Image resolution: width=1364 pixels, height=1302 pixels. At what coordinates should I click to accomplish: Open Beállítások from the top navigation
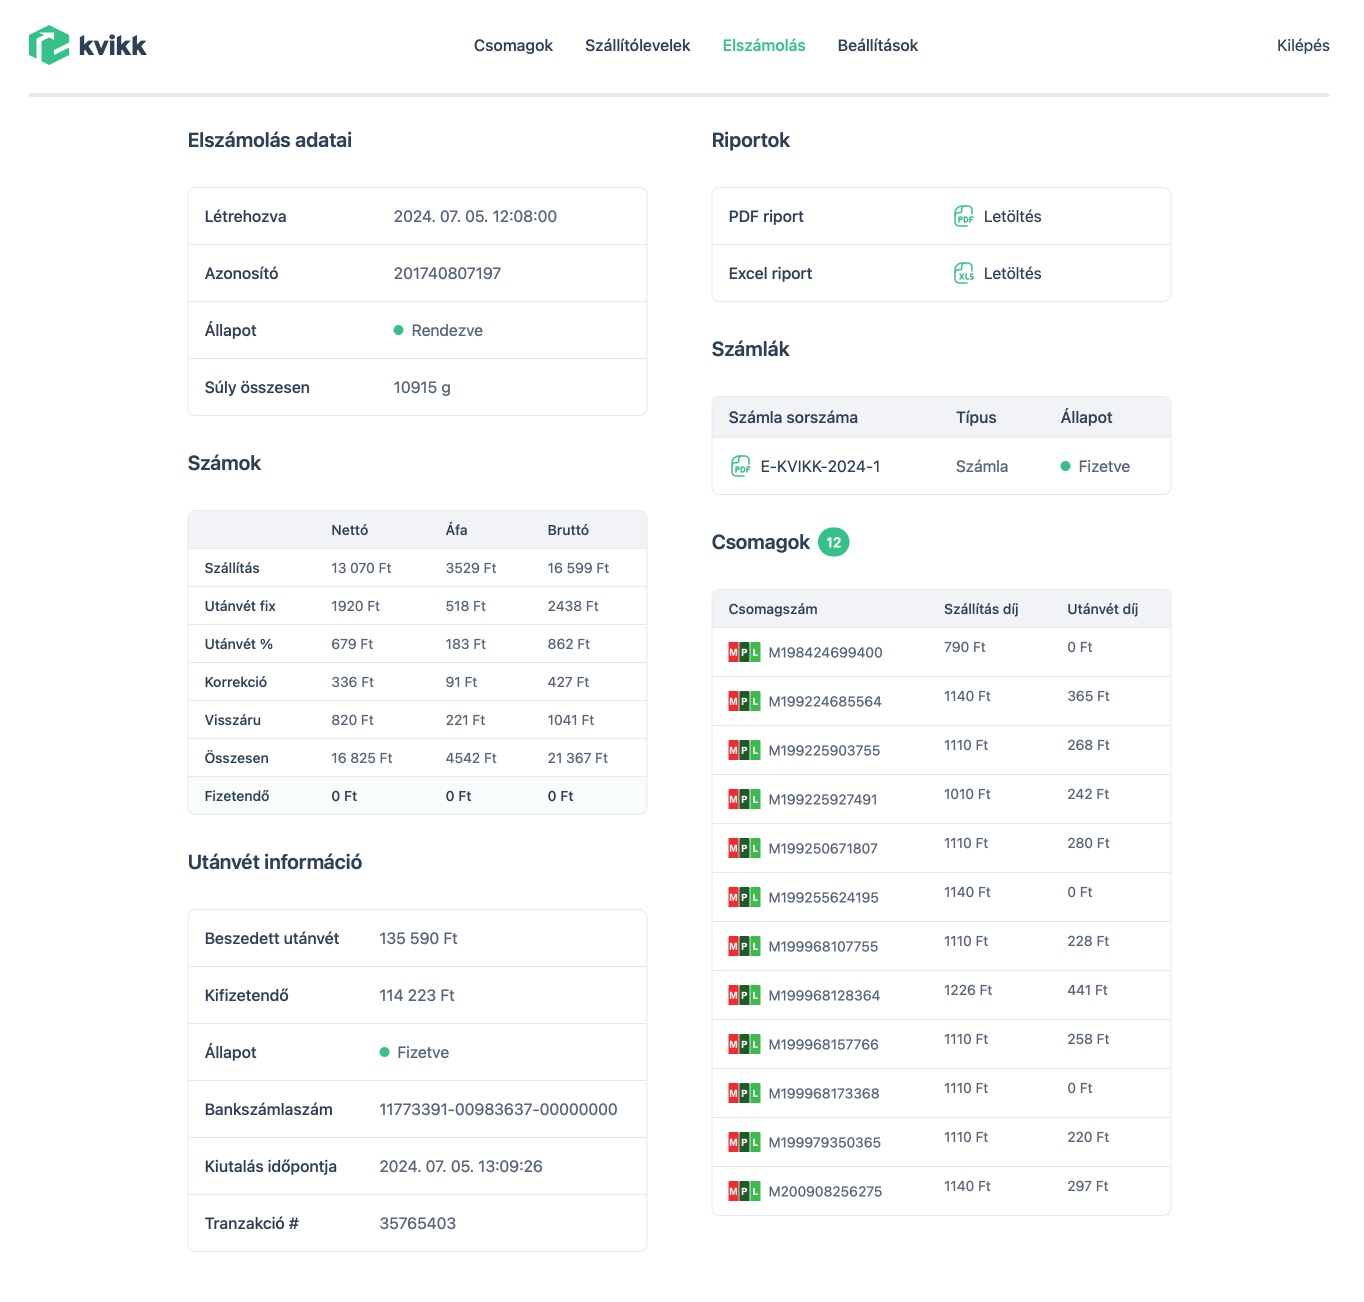coord(877,45)
